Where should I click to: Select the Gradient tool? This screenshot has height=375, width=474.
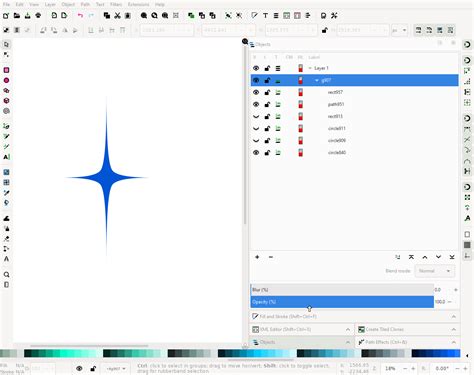click(6, 172)
